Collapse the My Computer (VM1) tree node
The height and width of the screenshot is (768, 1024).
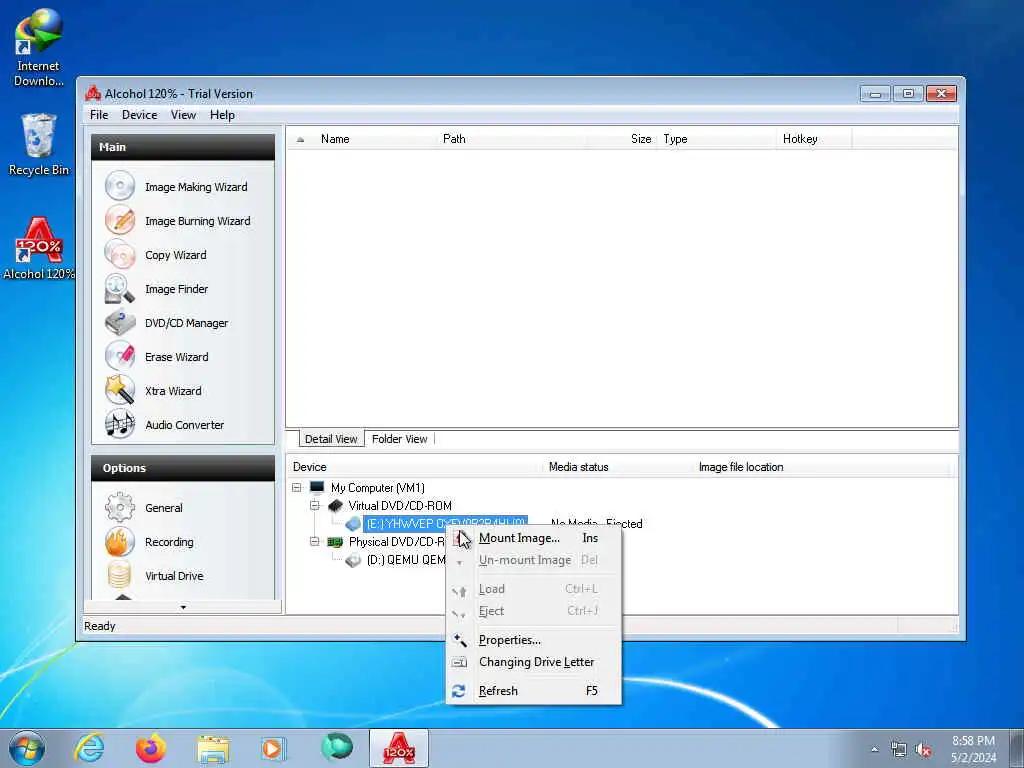pos(296,487)
